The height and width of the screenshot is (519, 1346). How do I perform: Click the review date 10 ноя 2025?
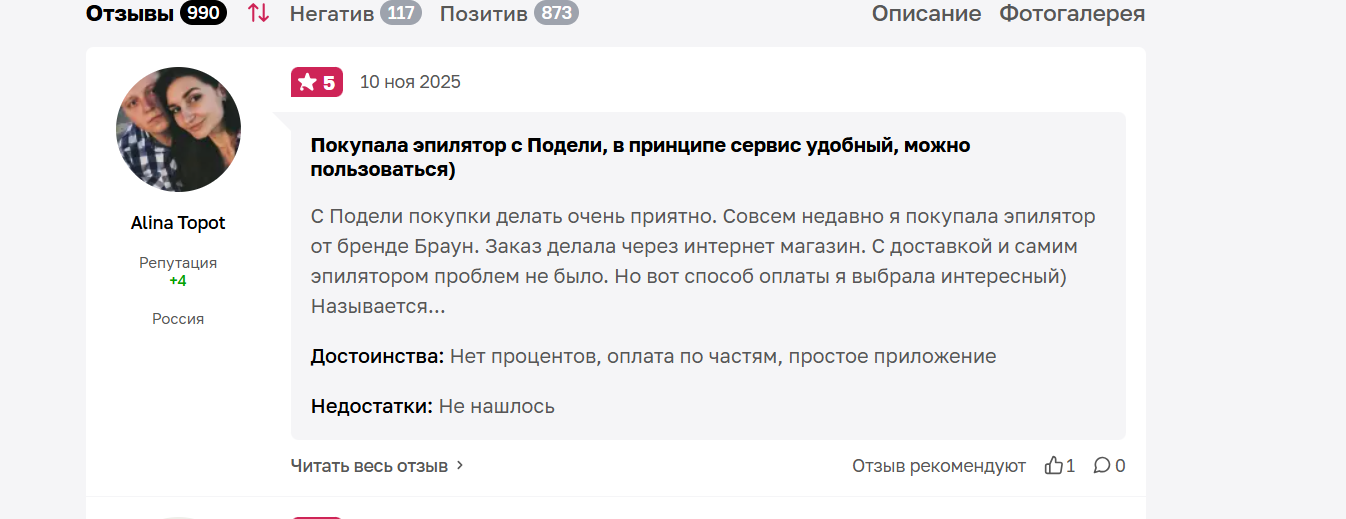tap(410, 82)
